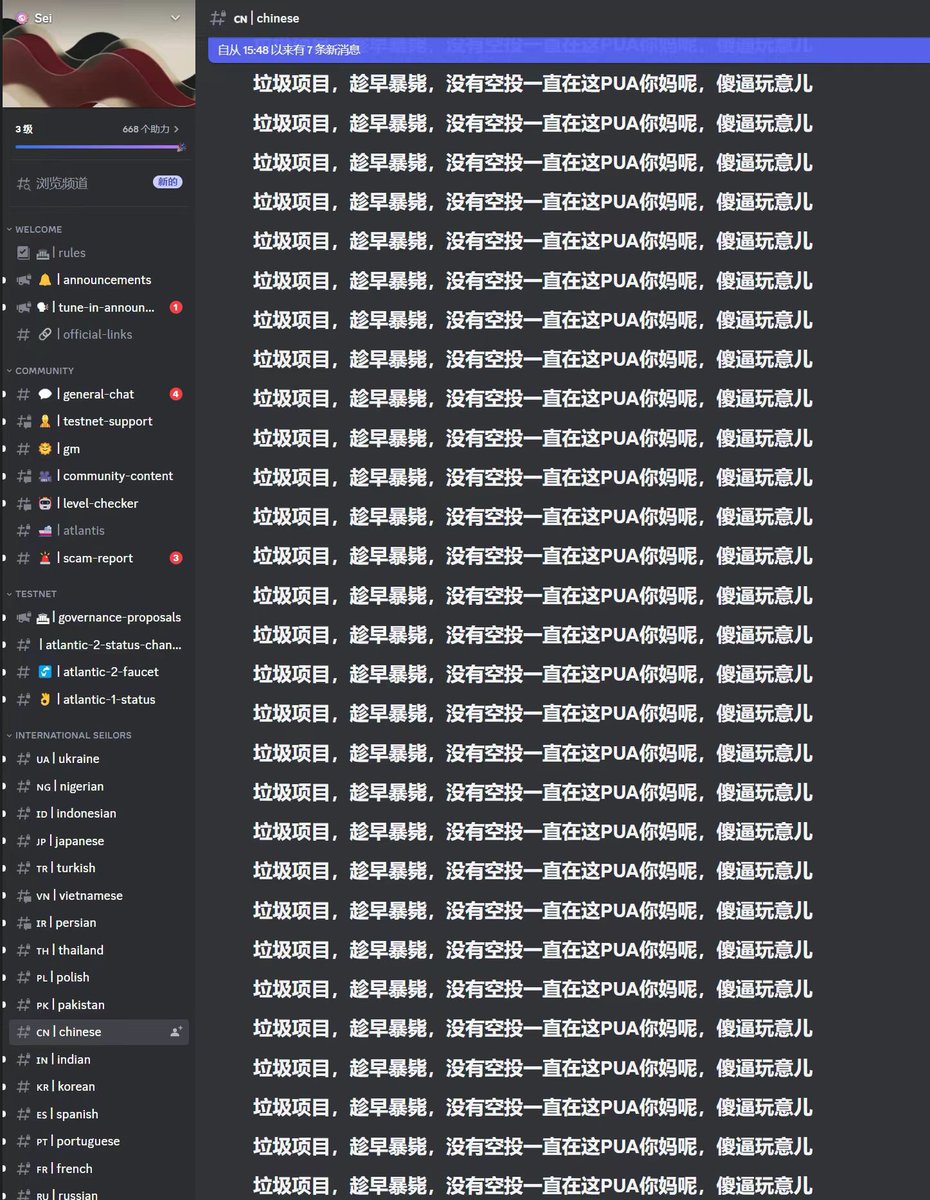Open the atlantic-2-faucet channel
930x1200 pixels.
click(x=98, y=672)
